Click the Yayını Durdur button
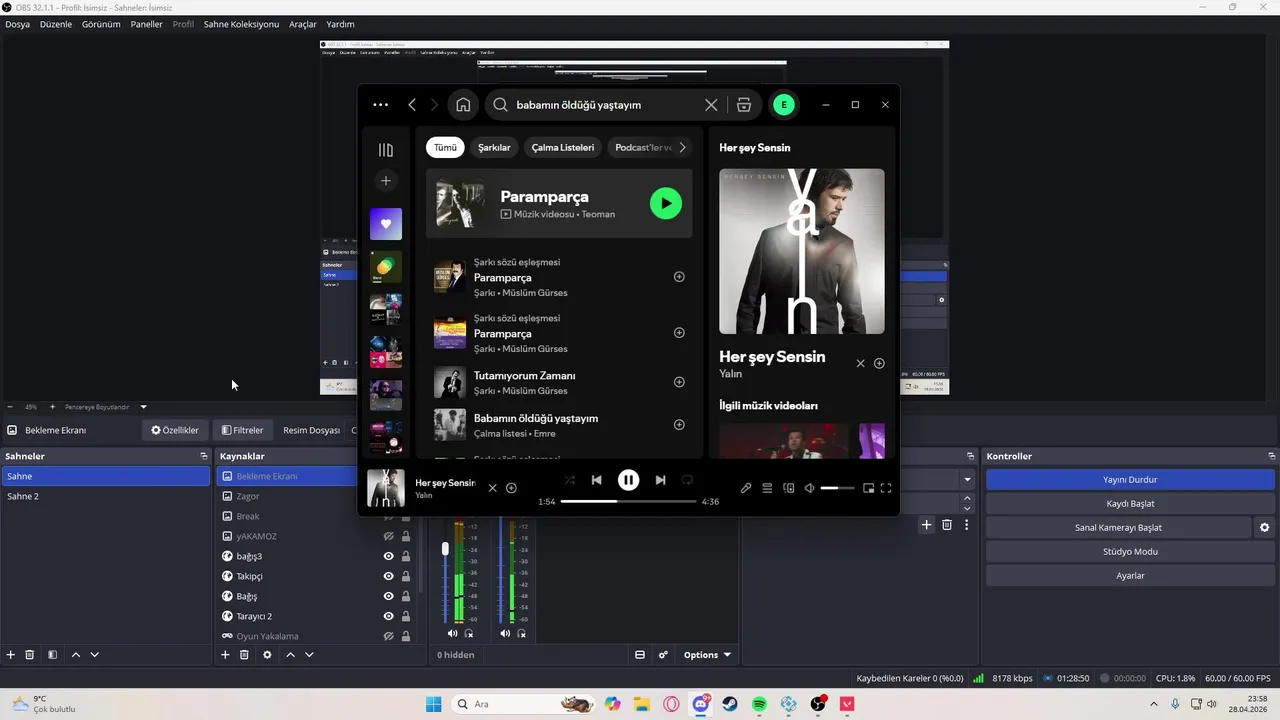The width and height of the screenshot is (1280, 720). click(1130, 479)
